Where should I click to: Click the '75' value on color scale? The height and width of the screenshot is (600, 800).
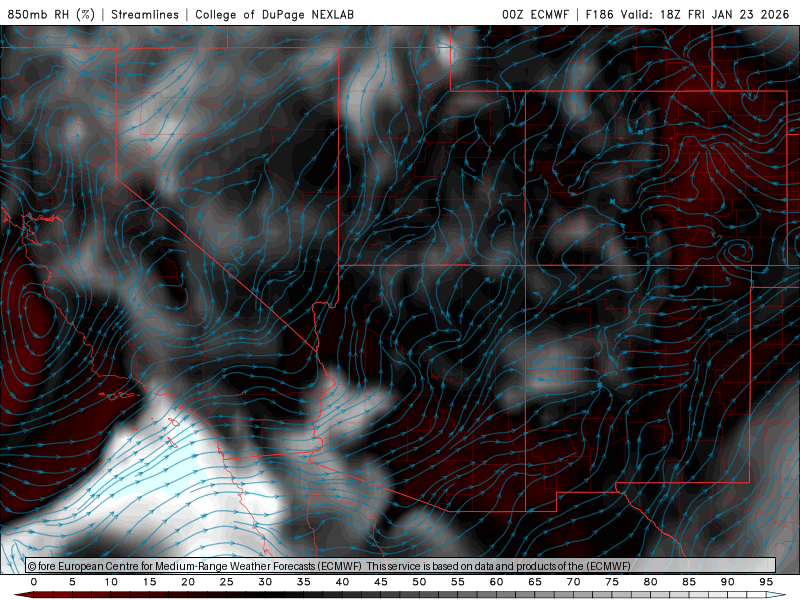[x=612, y=582]
